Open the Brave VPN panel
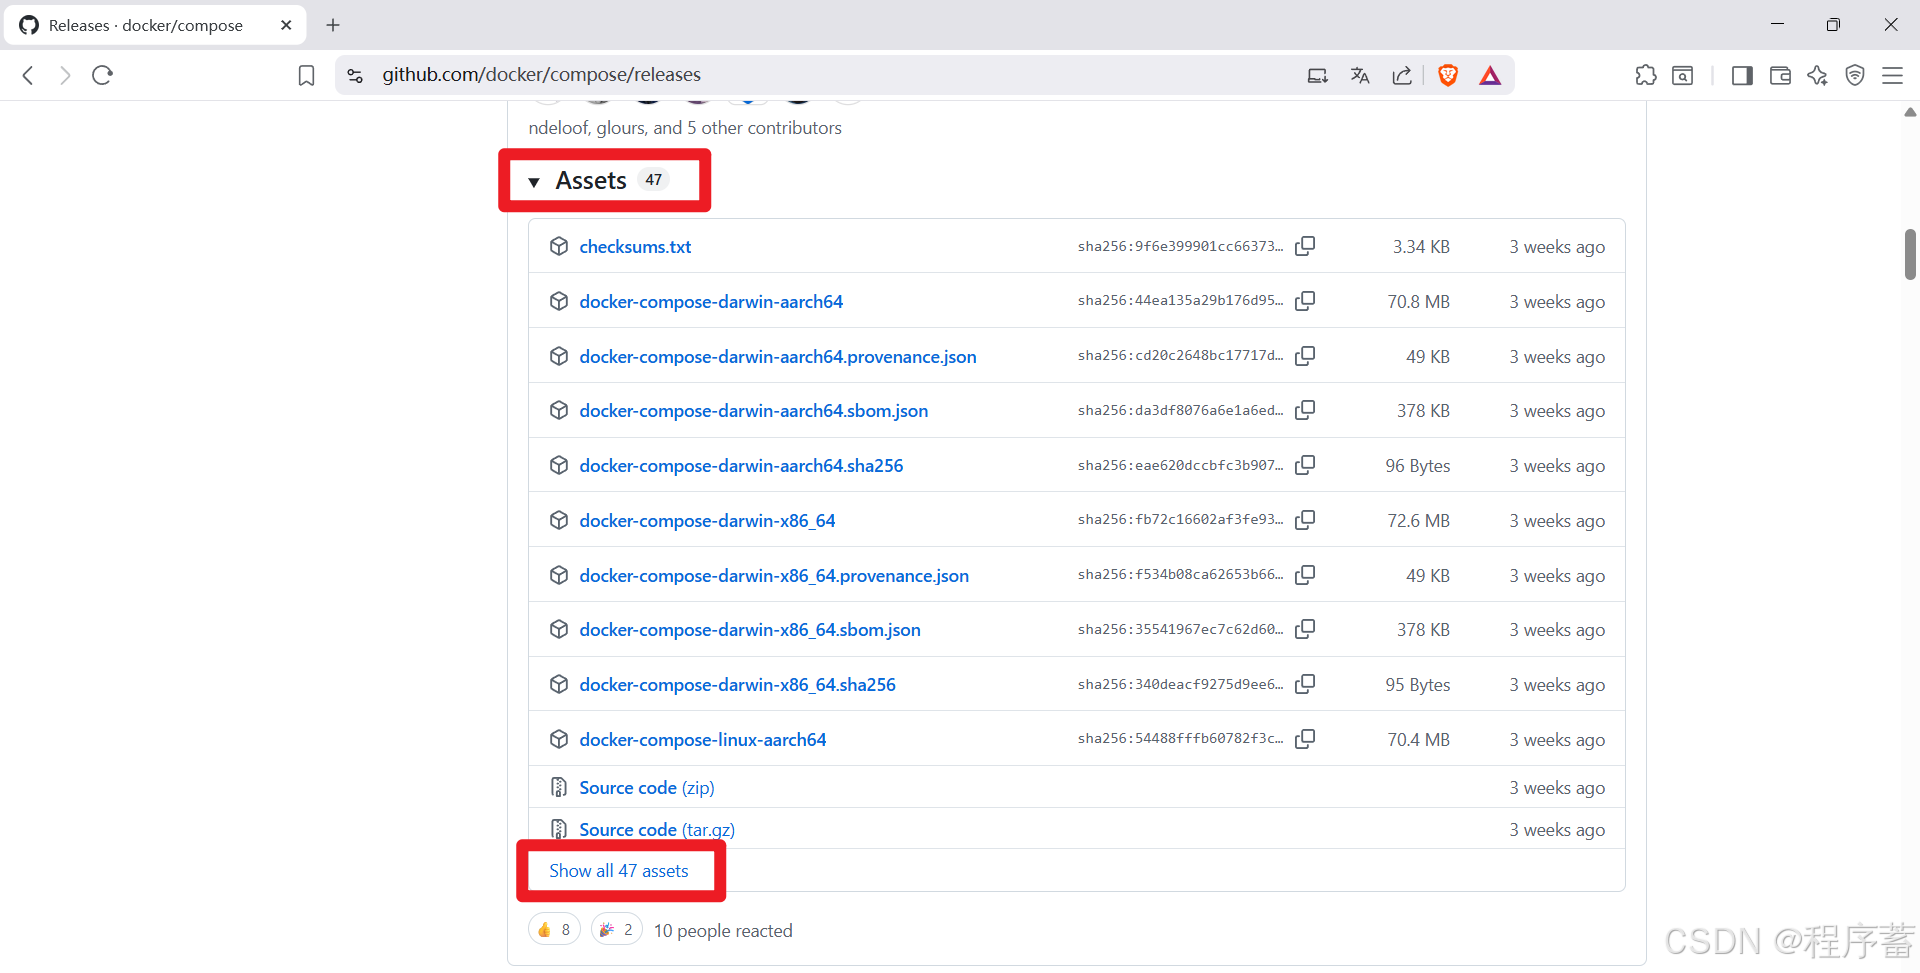 (x=1855, y=75)
